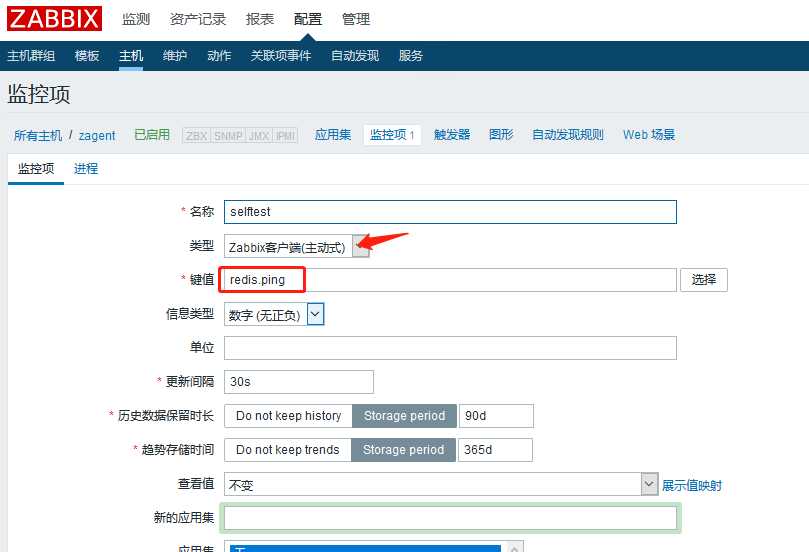This screenshot has width=809, height=552.
Task: Click the 选择 button beside 键值
Action: tap(704, 280)
